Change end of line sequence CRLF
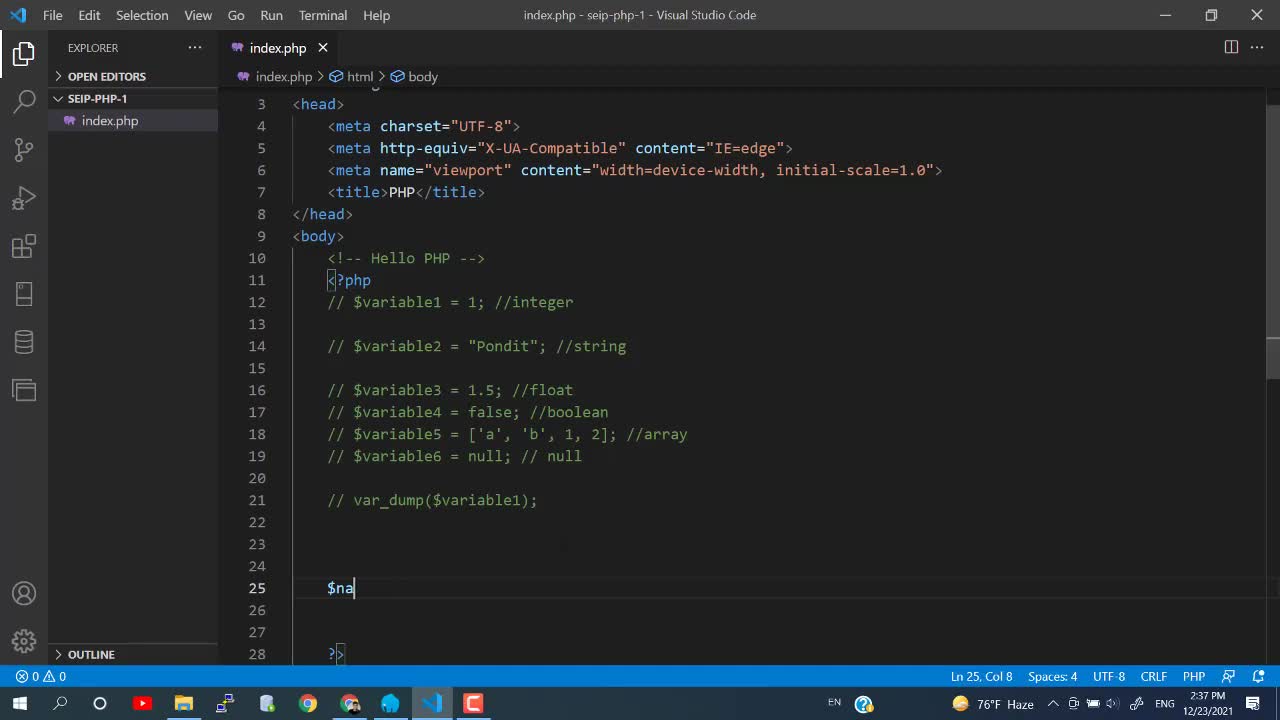Screen dimensions: 1280x720 click(1153, 676)
